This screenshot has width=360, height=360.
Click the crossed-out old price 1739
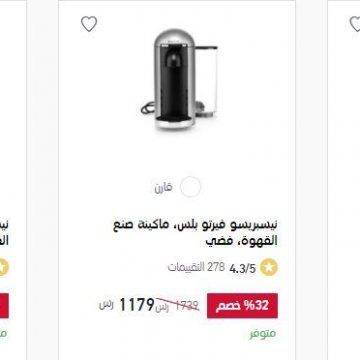(x=187, y=304)
